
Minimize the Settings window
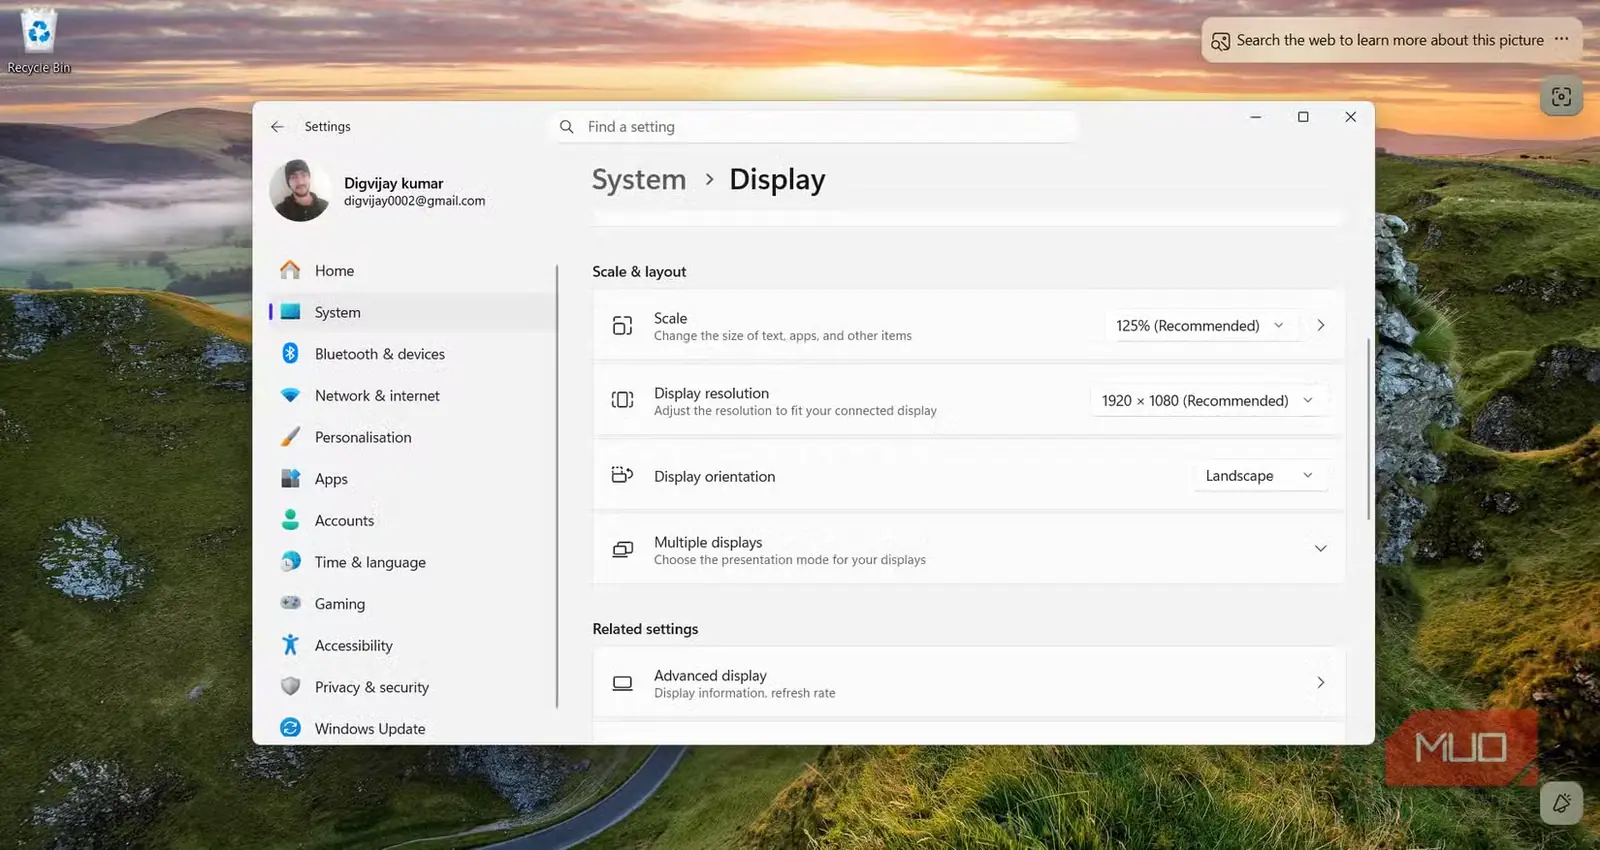(1256, 117)
